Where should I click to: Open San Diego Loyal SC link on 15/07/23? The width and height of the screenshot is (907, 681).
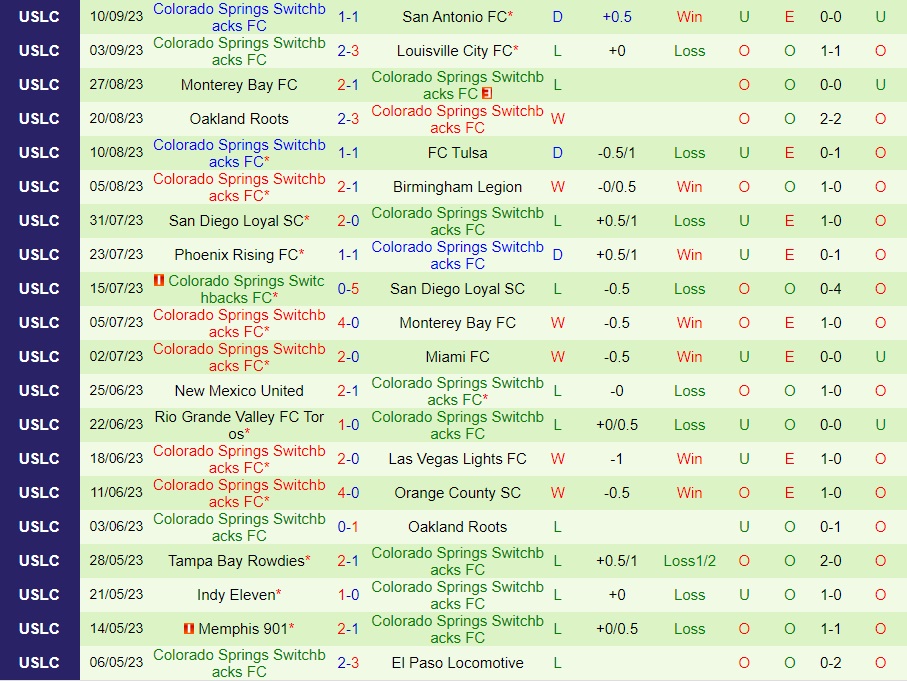point(457,289)
